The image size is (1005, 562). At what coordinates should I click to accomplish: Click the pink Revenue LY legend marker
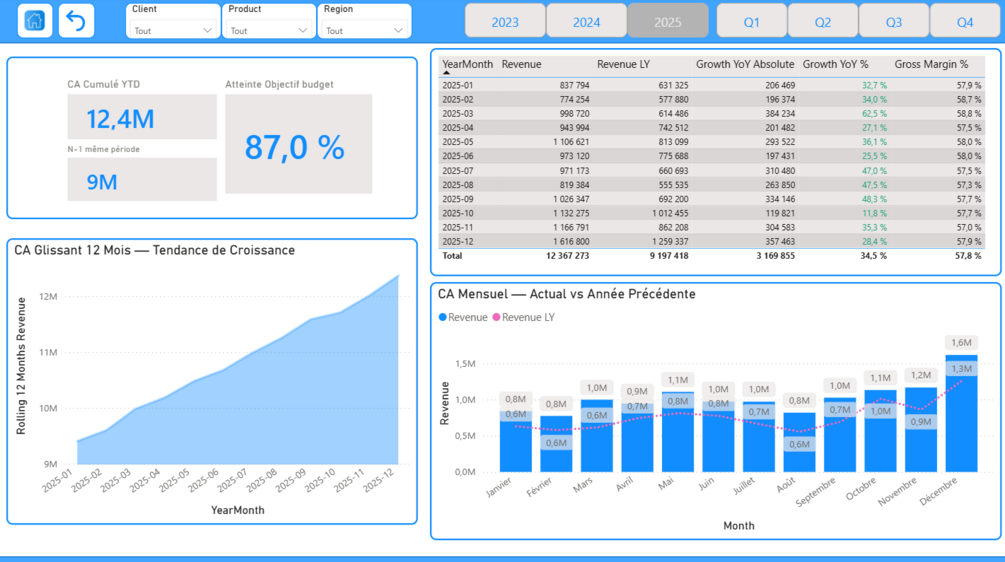[496, 317]
